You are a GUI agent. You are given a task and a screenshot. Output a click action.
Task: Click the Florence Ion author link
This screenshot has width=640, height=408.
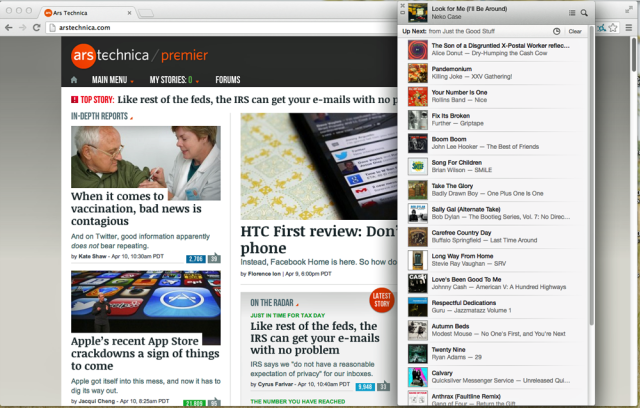click(x=264, y=274)
